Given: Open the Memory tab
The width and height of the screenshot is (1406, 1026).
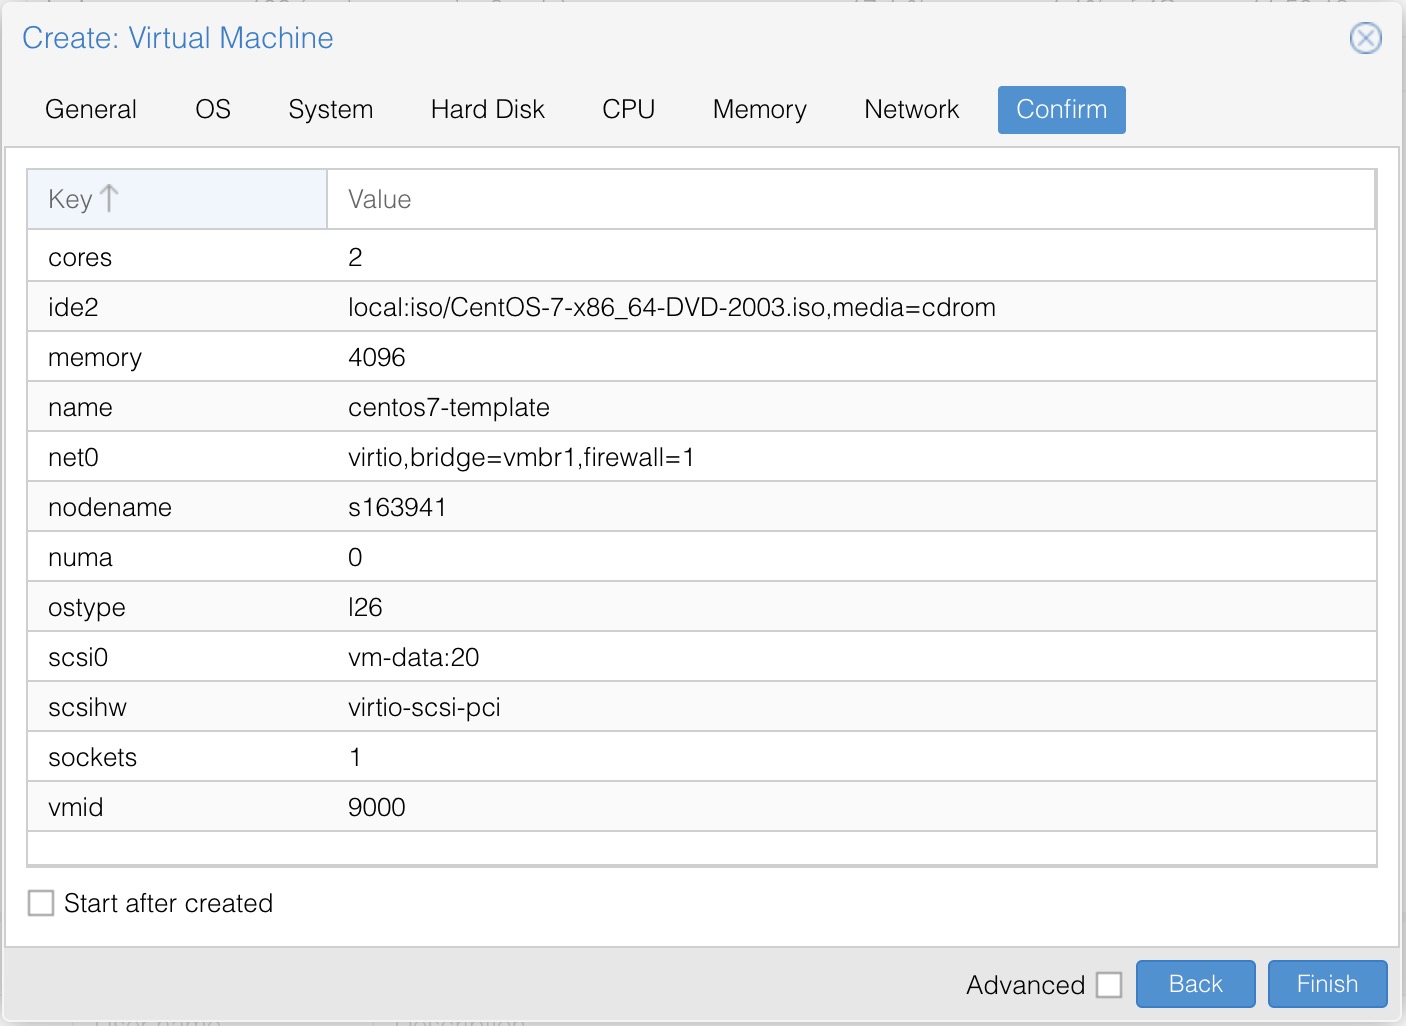Looking at the screenshot, I should (x=760, y=110).
